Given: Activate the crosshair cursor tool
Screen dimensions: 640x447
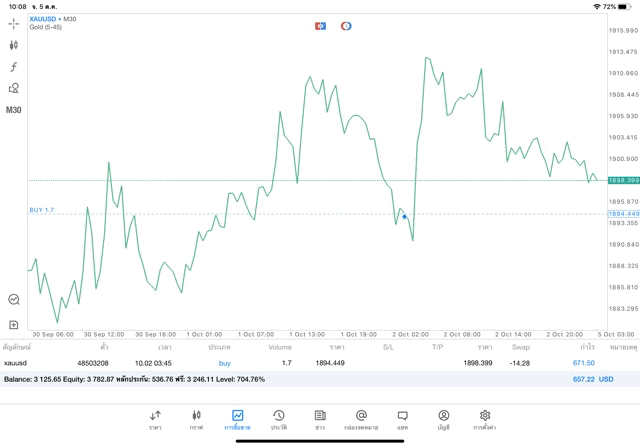Looking at the screenshot, I should pyautogui.click(x=14, y=23).
